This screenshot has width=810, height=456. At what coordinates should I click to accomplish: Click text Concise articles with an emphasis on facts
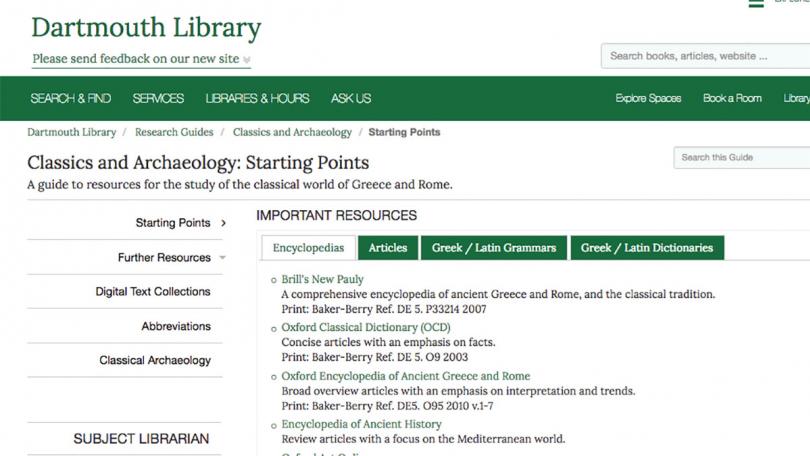pyautogui.click(x=388, y=342)
